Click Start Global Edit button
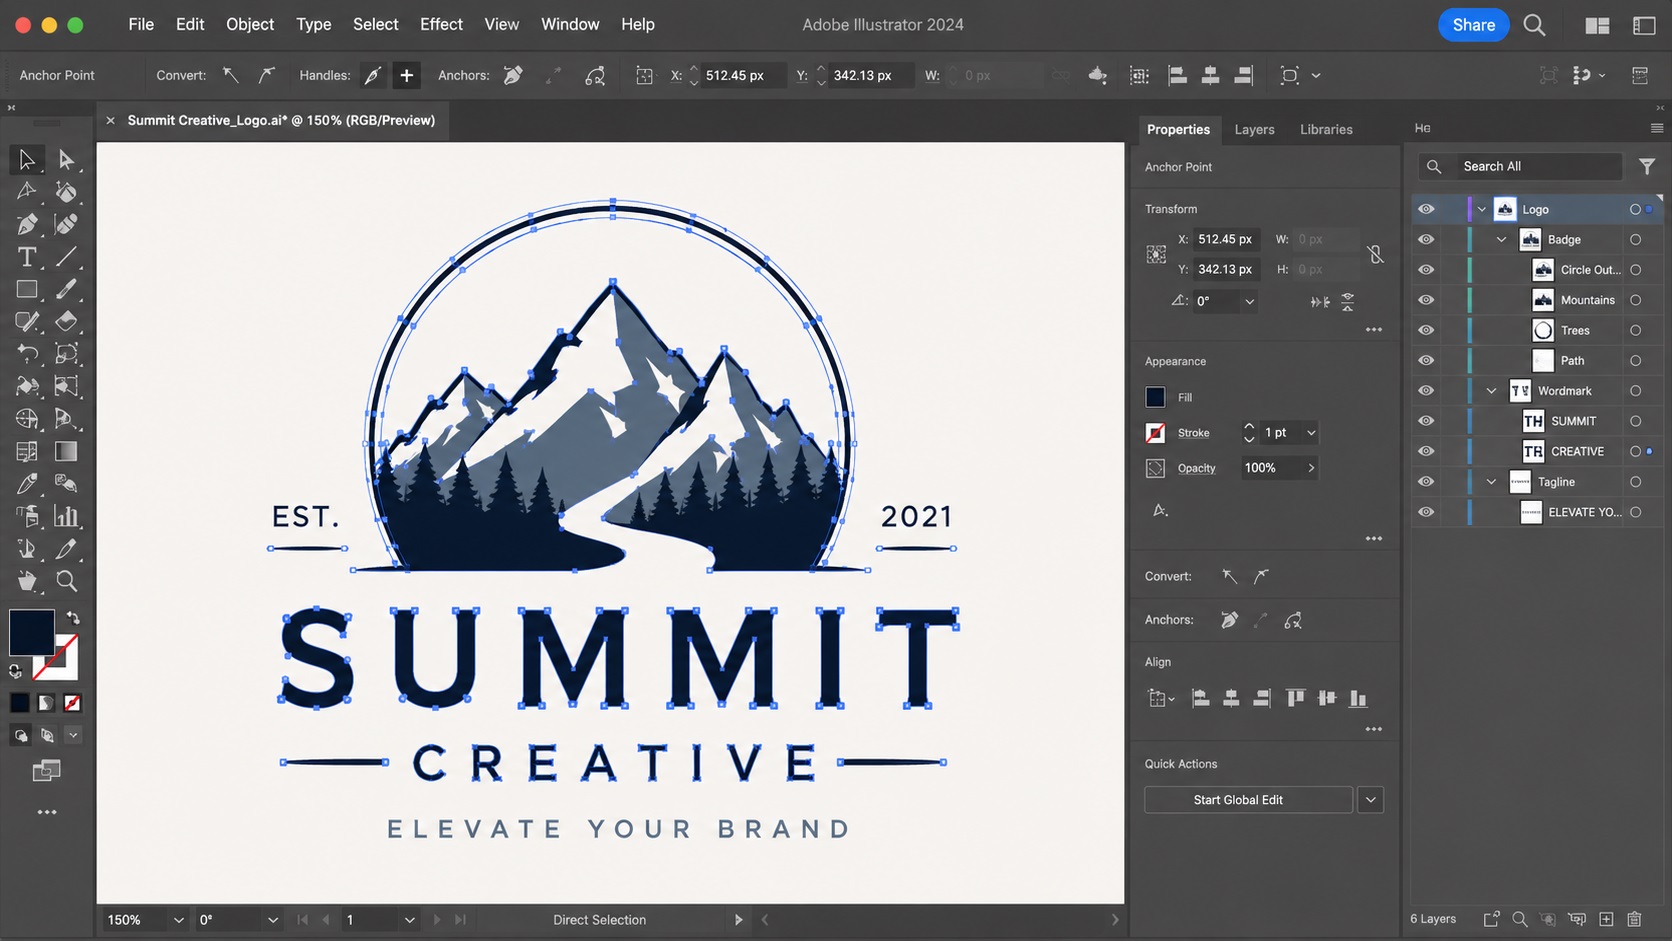This screenshot has width=1672, height=941. point(1248,800)
